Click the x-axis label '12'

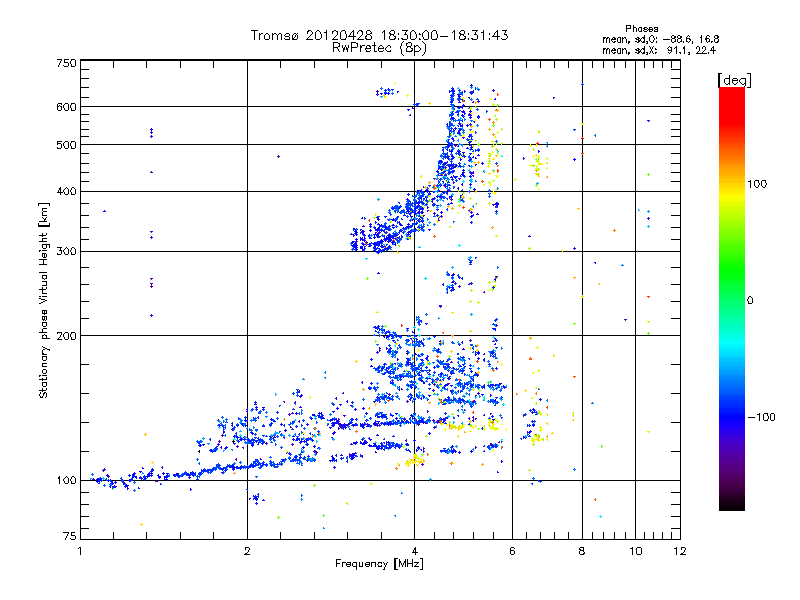[680, 552]
